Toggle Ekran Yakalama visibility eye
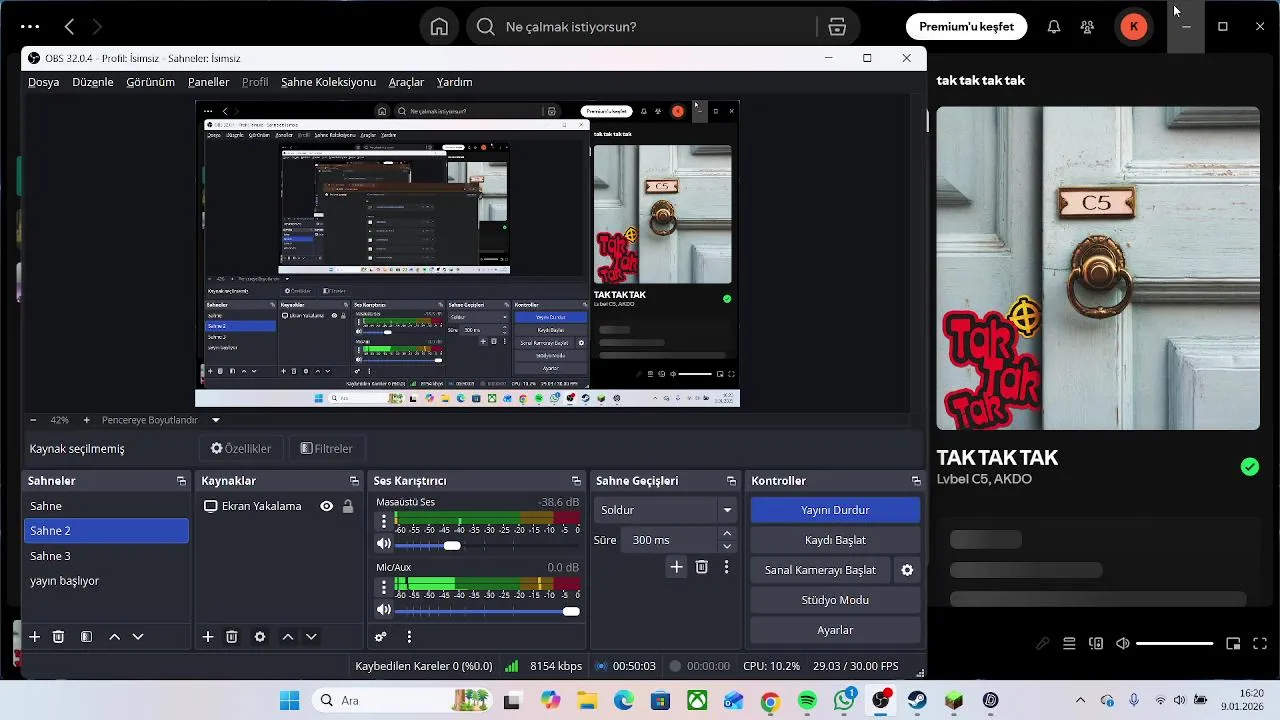Viewport: 1280px width, 720px height. coord(326,506)
